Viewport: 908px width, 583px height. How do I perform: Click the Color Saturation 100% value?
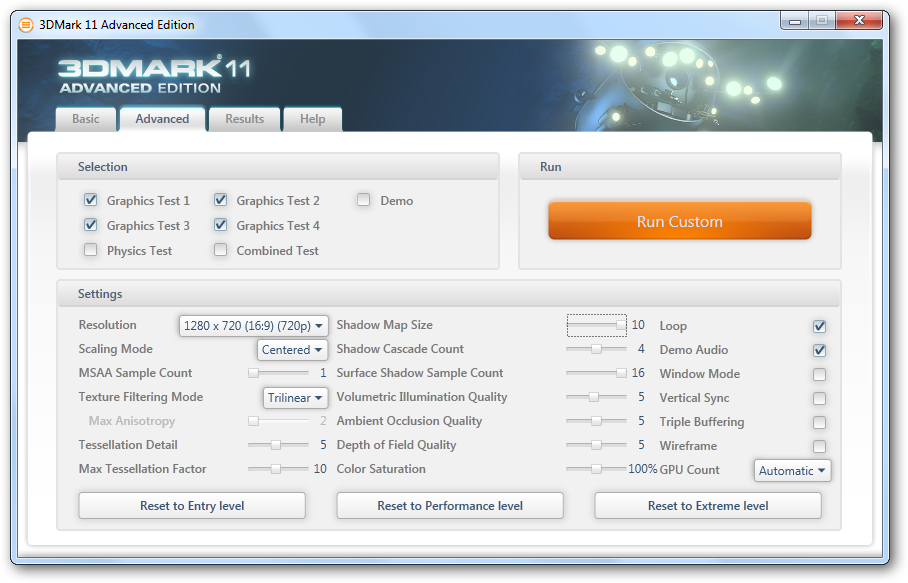643,469
